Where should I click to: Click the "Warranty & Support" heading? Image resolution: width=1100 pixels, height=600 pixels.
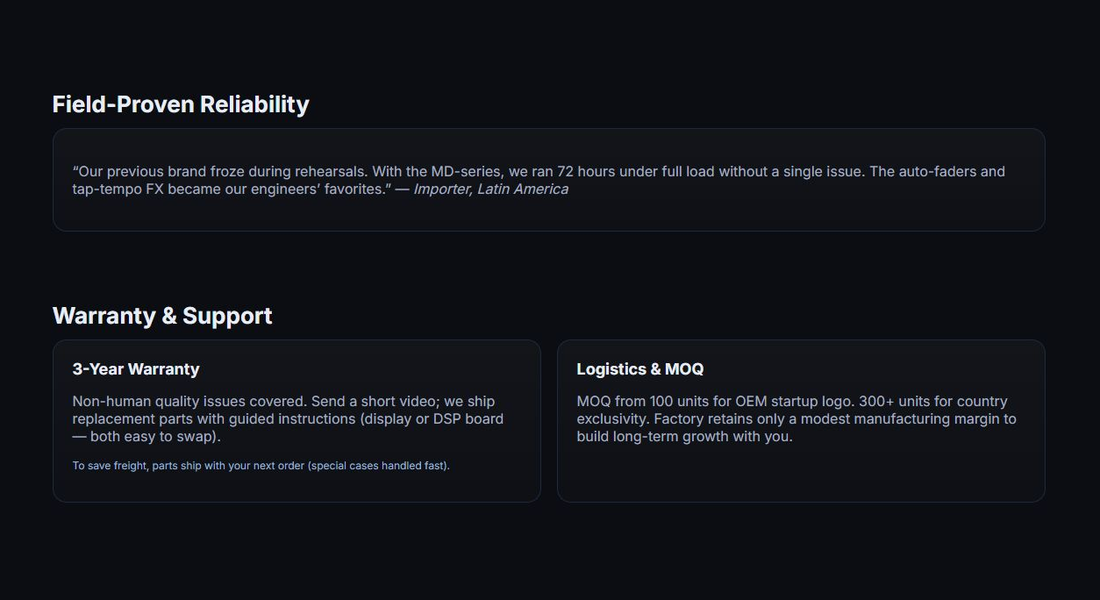tap(162, 316)
